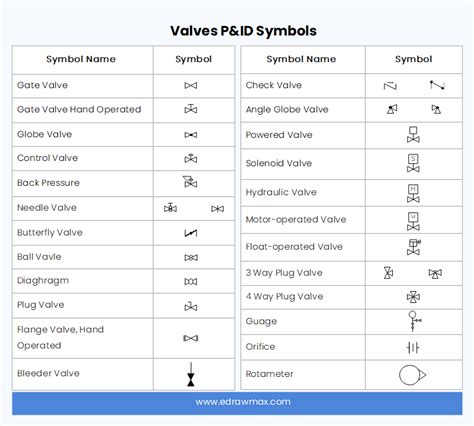Click the Needle Valve label
Image resolution: width=474 pixels, height=426 pixels.
[x=47, y=208]
